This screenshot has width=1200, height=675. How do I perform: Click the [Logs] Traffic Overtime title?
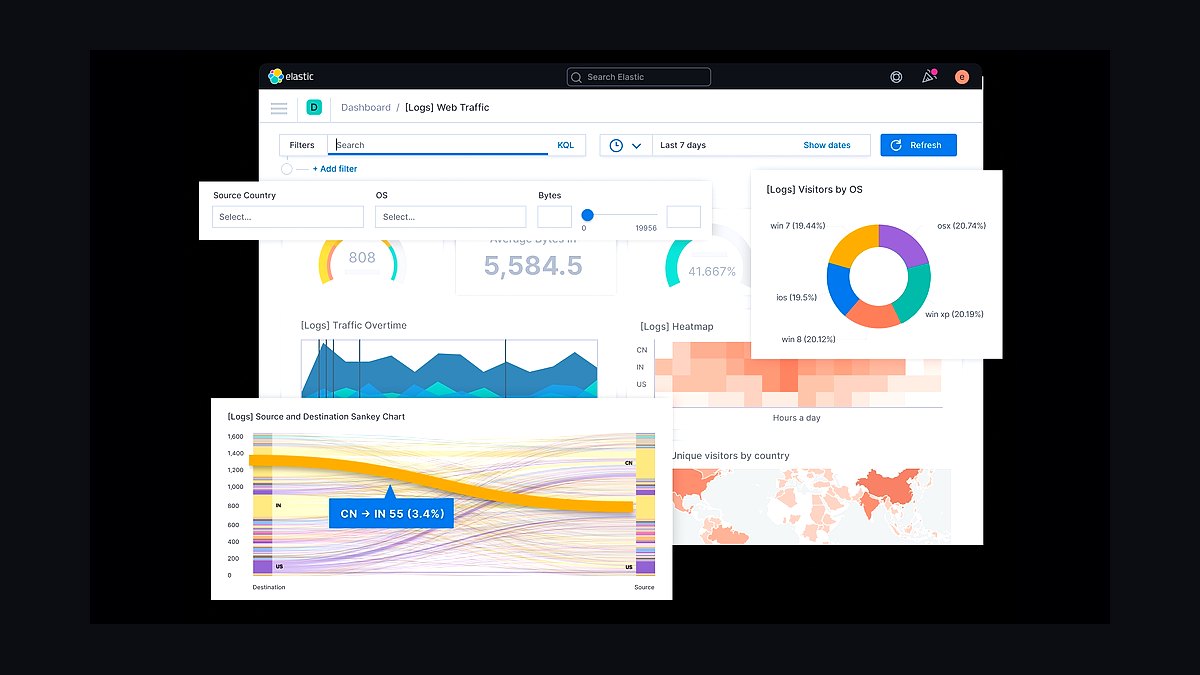tap(354, 325)
